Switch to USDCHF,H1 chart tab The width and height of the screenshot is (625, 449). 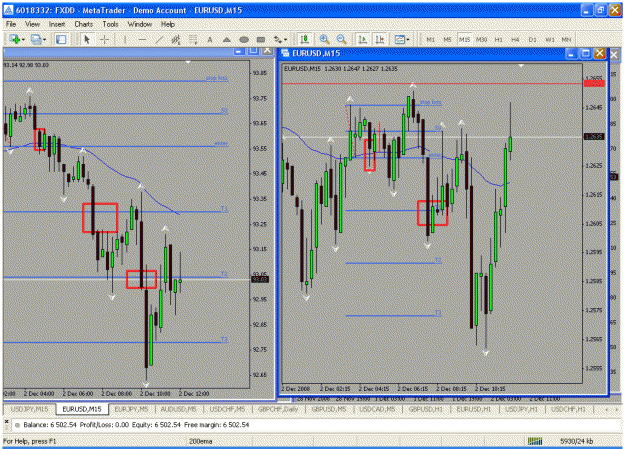click(568, 409)
